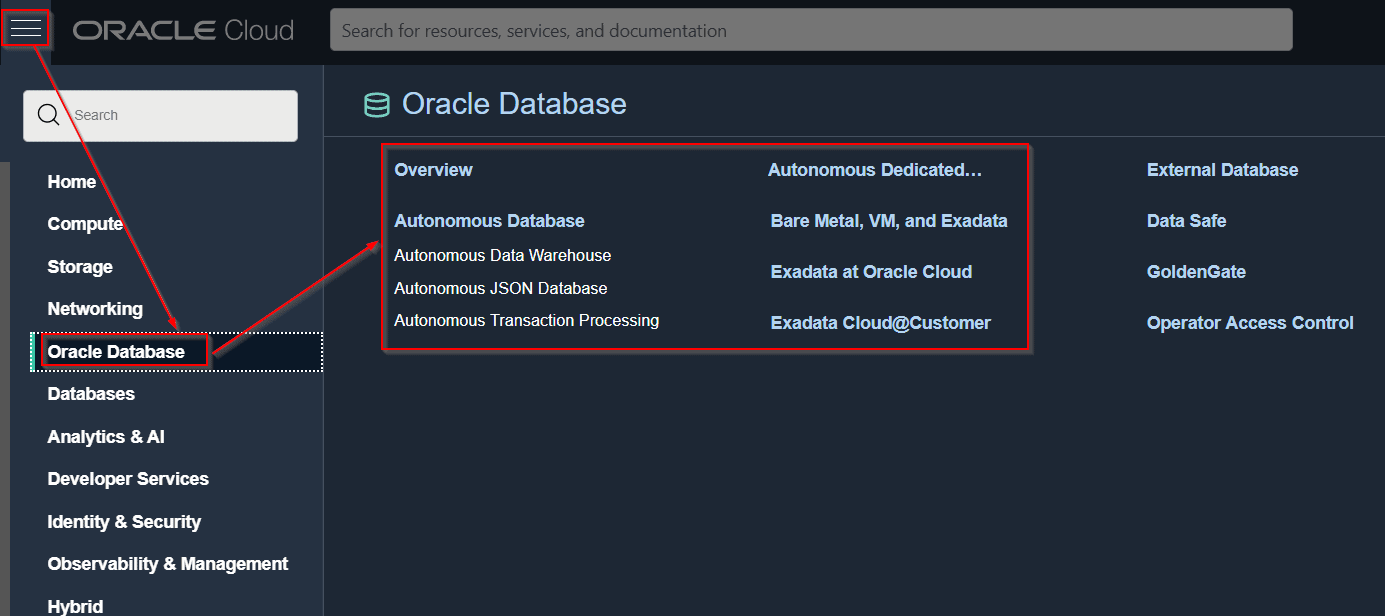The height and width of the screenshot is (616, 1385).
Task: Focus the top resources search bar
Action: click(810, 30)
